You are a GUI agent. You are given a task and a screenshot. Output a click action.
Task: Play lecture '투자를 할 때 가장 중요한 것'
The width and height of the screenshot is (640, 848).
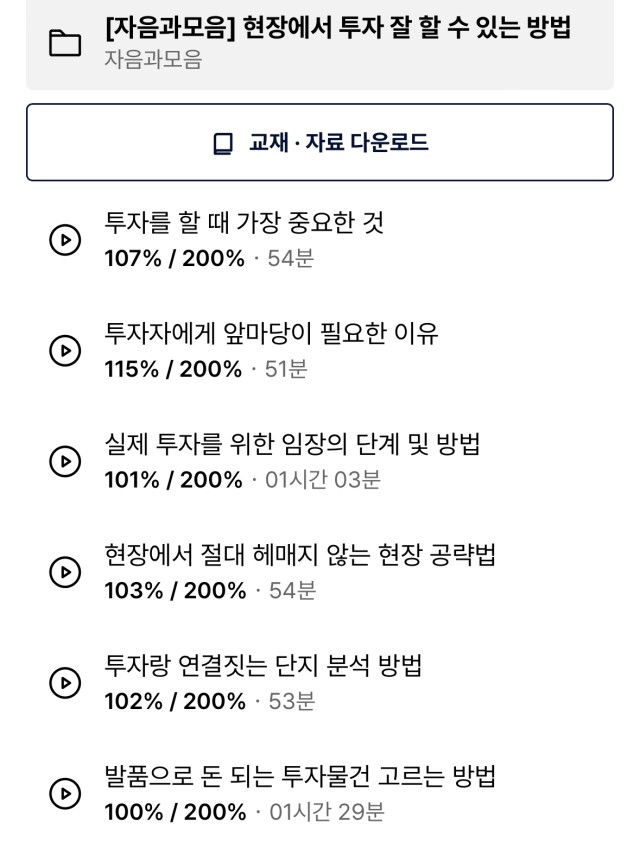[65, 240]
